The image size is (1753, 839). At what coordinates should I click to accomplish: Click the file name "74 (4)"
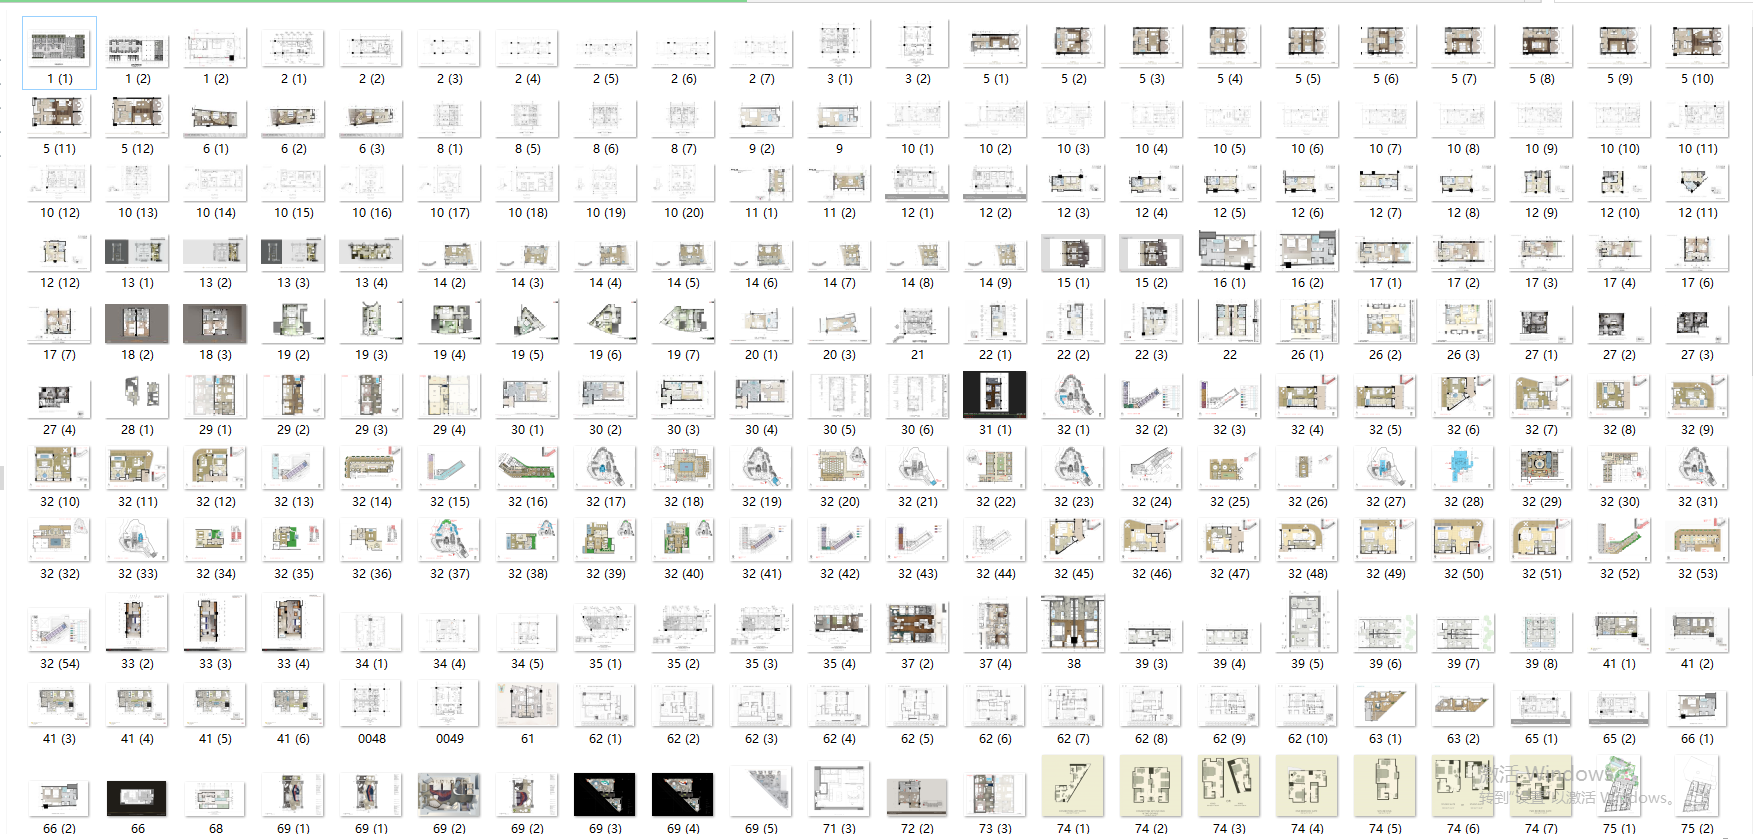click(1307, 828)
